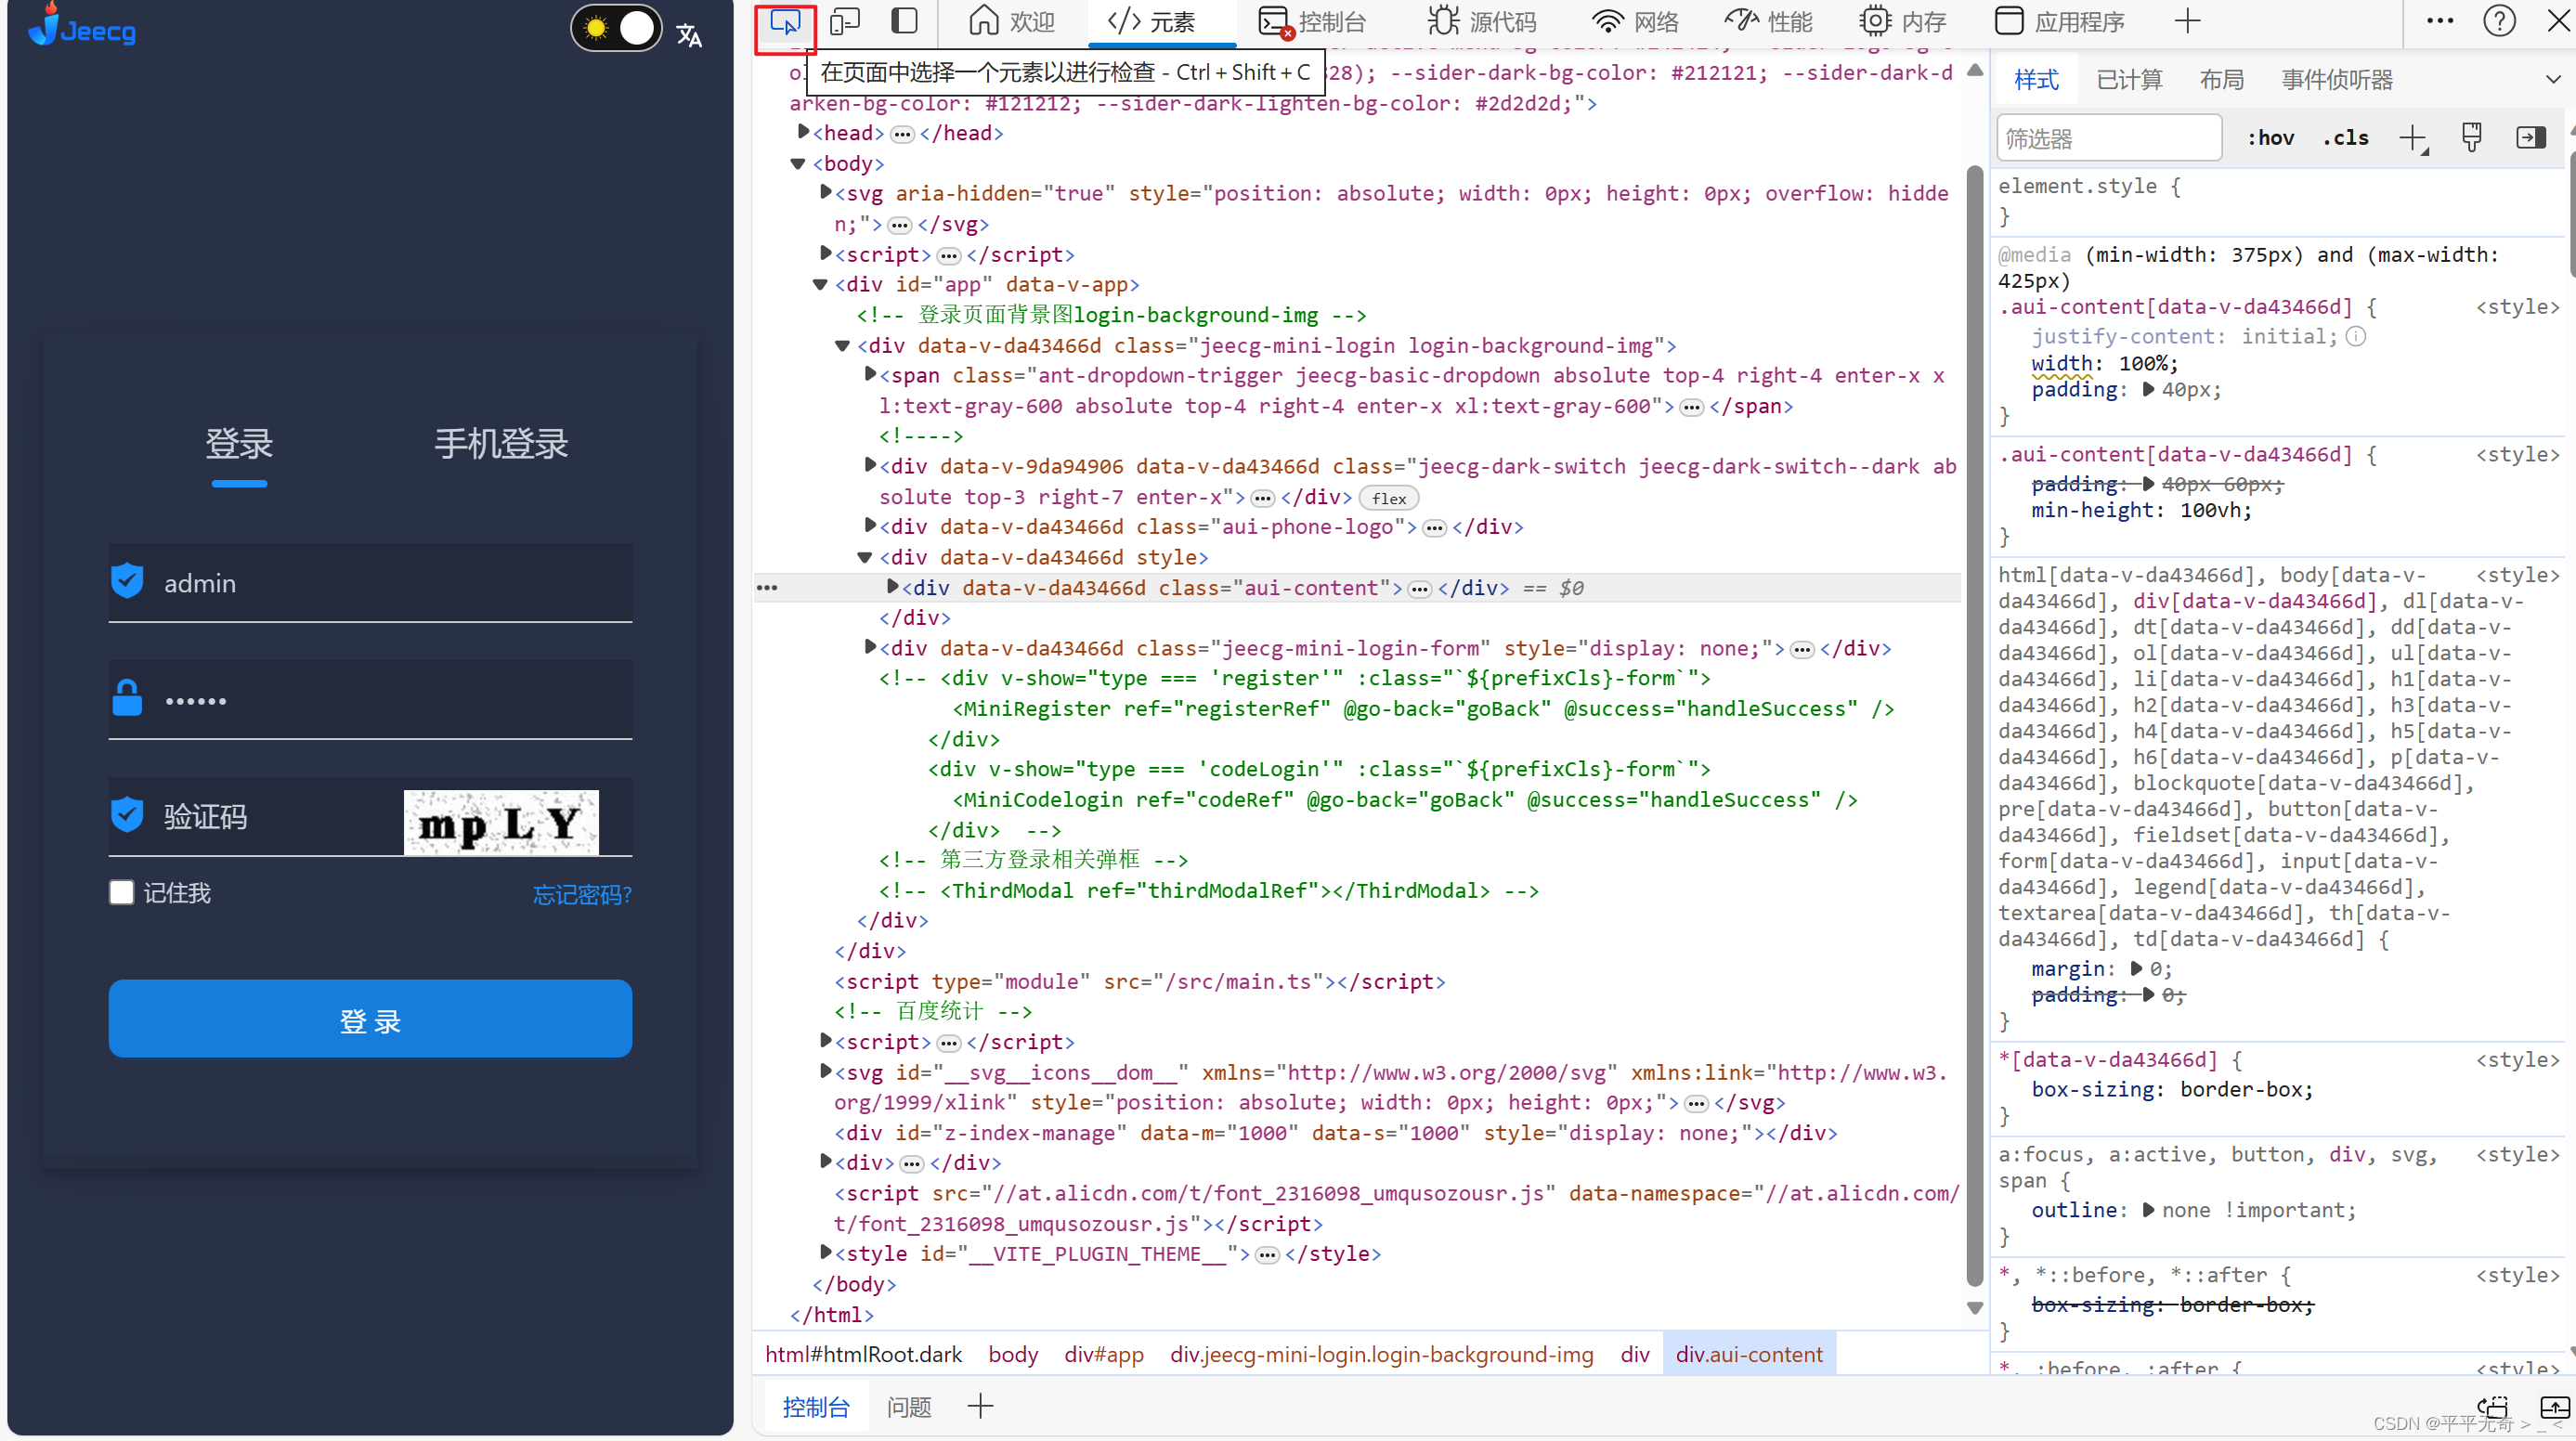This screenshot has width=2576, height=1441.
Task: Check the 记住我 checkbox
Action: pyautogui.click(x=121, y=892)
